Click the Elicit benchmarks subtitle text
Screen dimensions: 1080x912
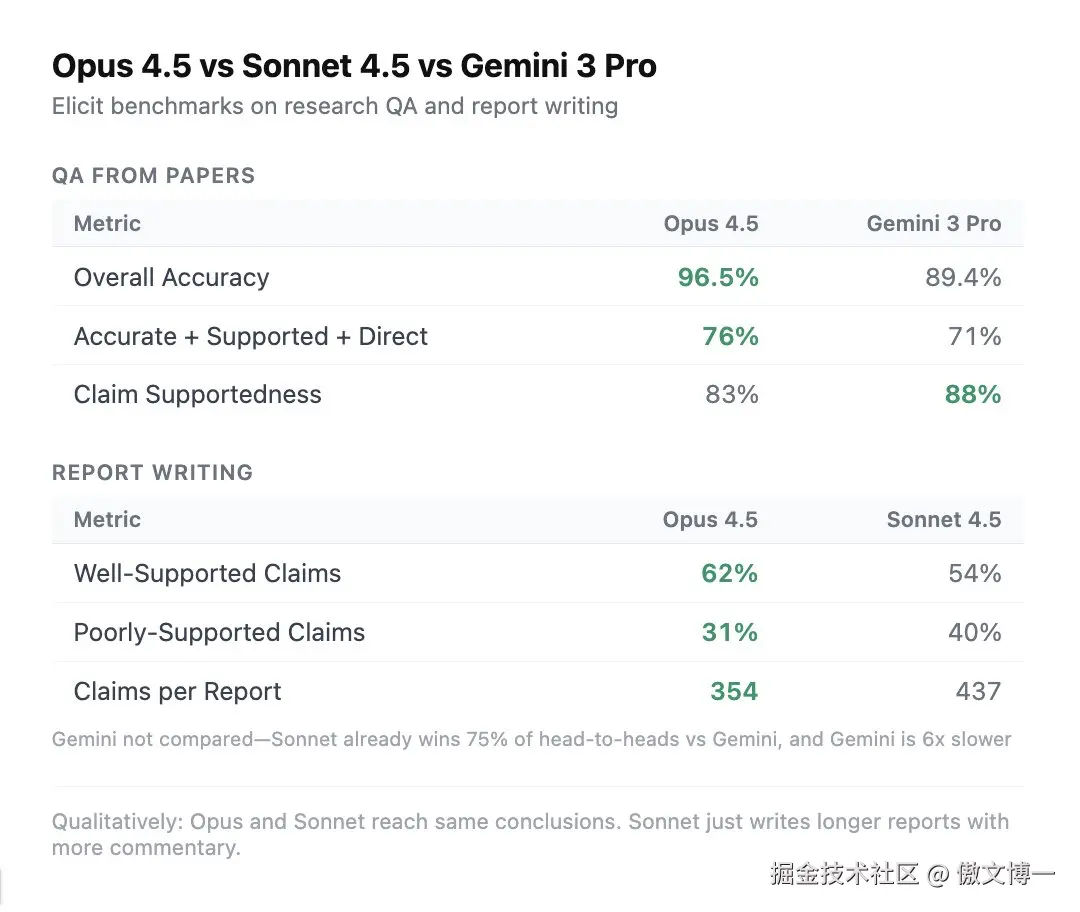[334, 105]
